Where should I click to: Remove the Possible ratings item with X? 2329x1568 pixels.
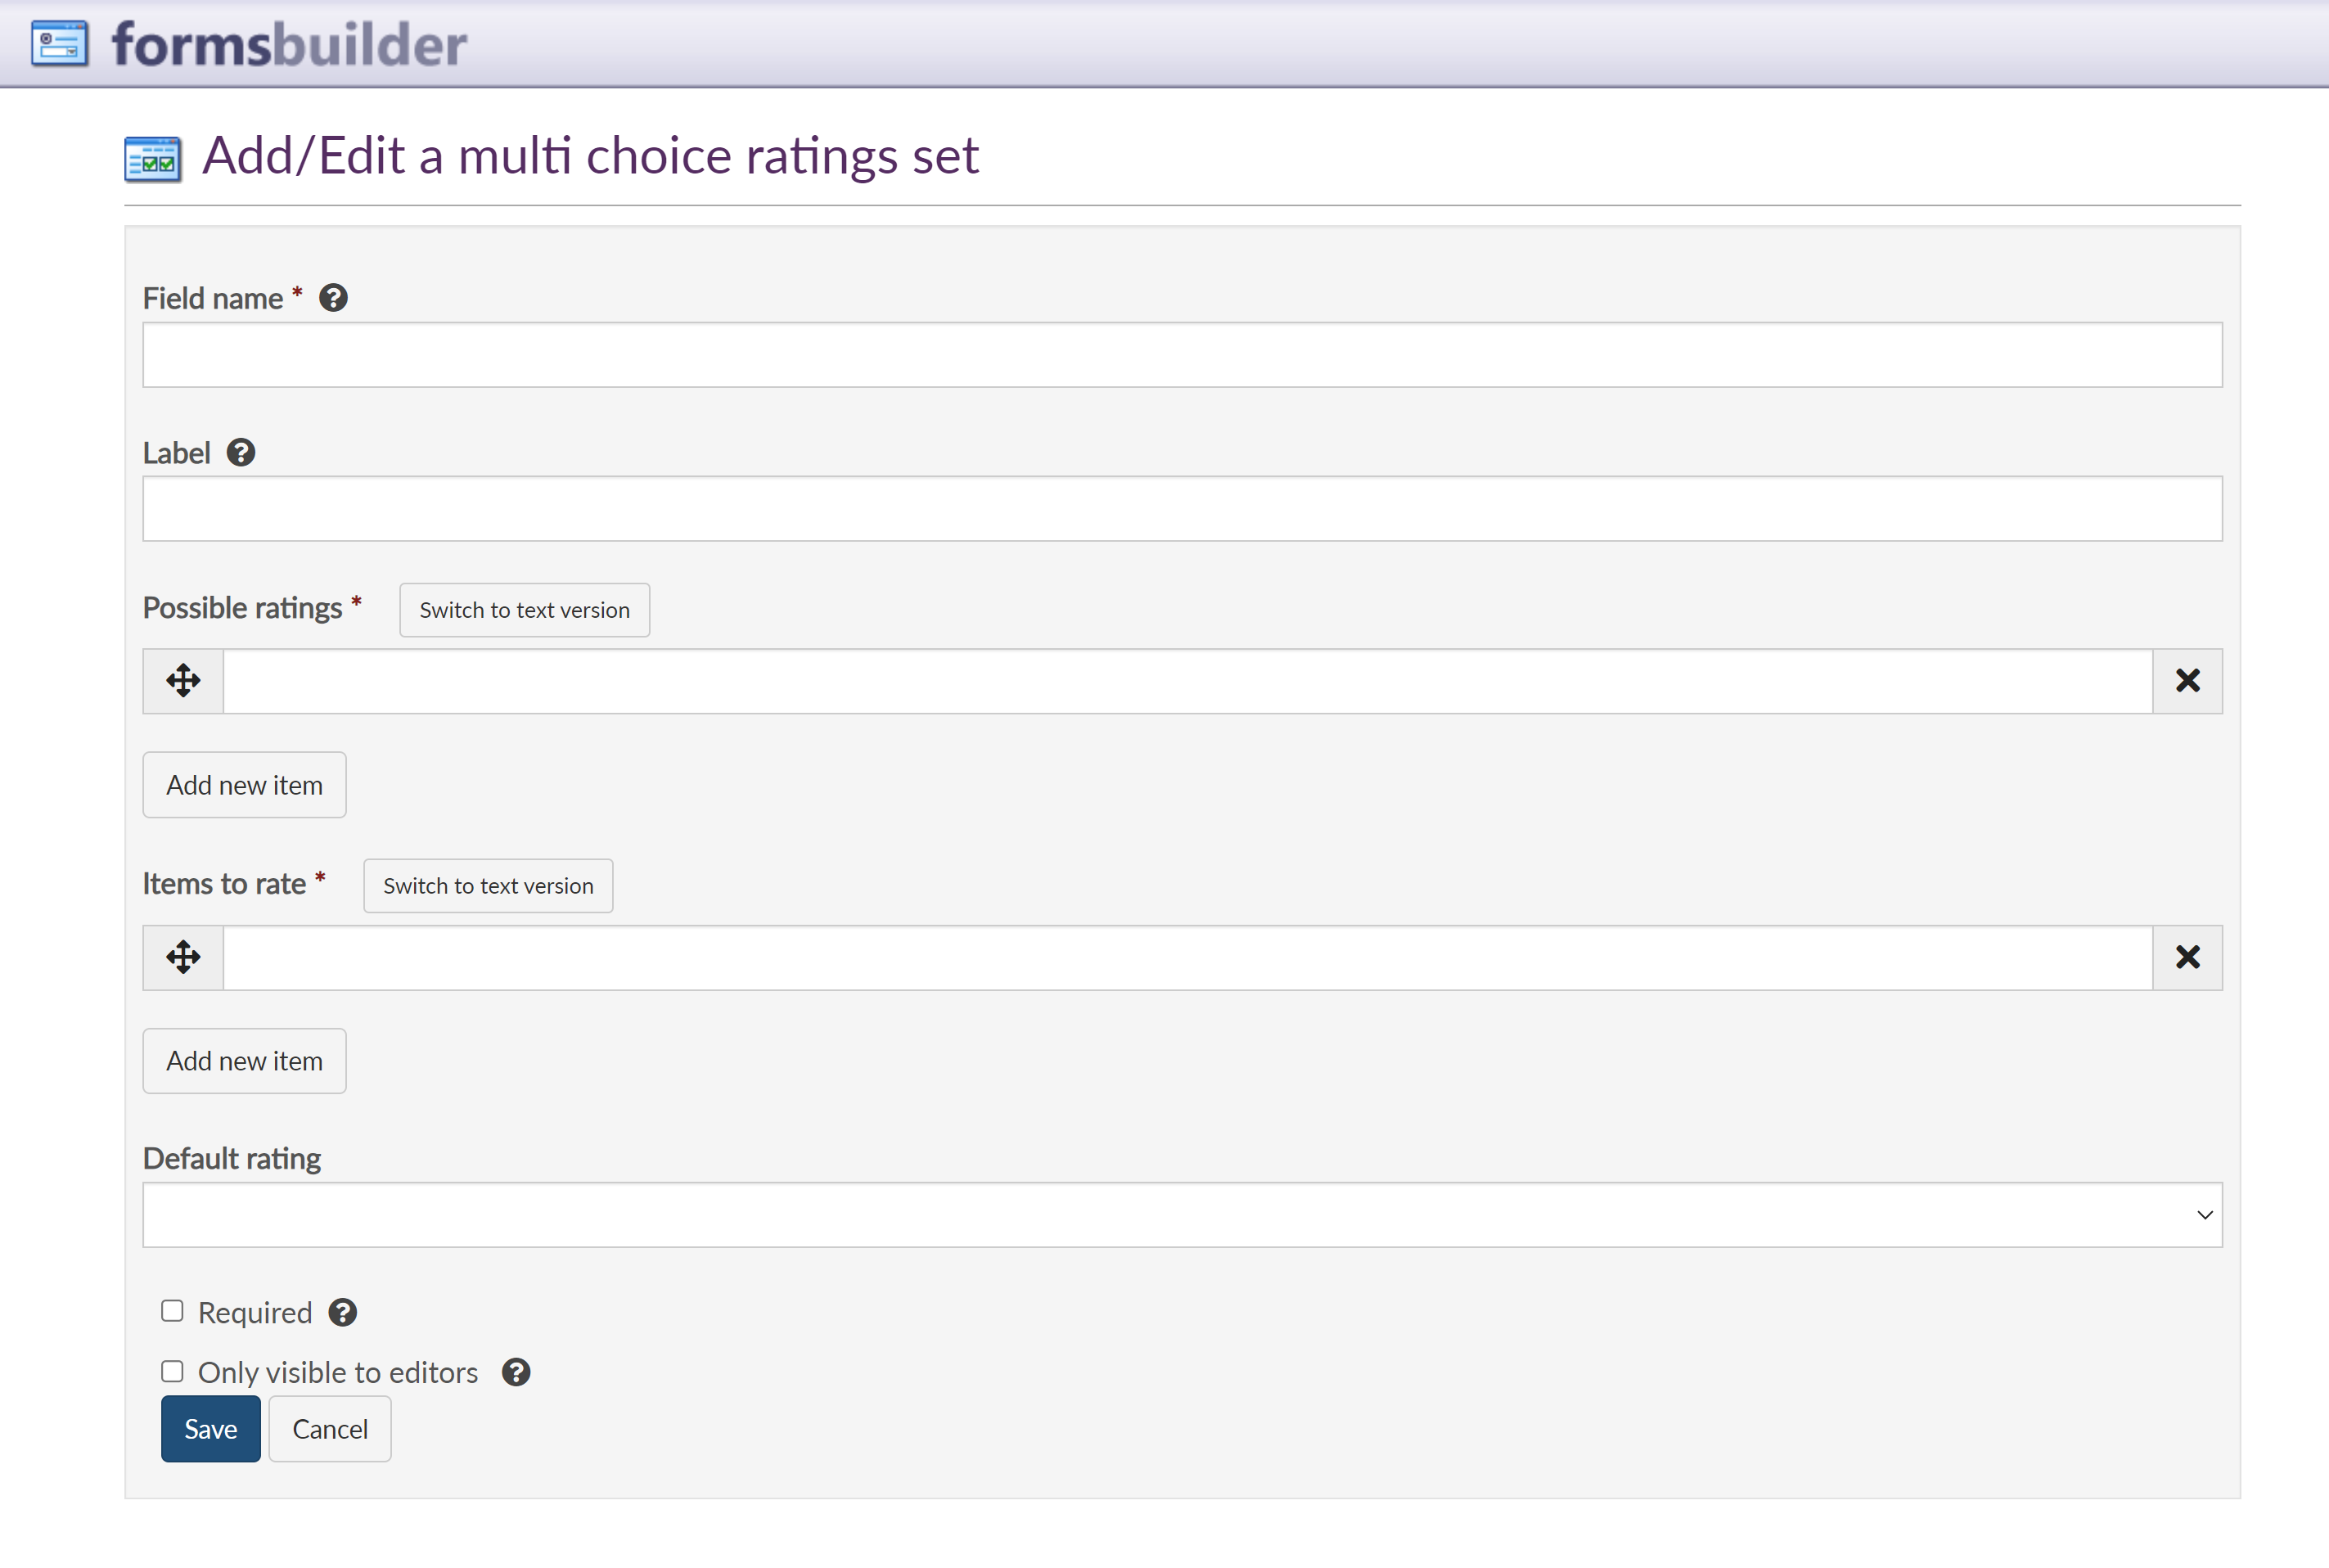(2187, 681)
